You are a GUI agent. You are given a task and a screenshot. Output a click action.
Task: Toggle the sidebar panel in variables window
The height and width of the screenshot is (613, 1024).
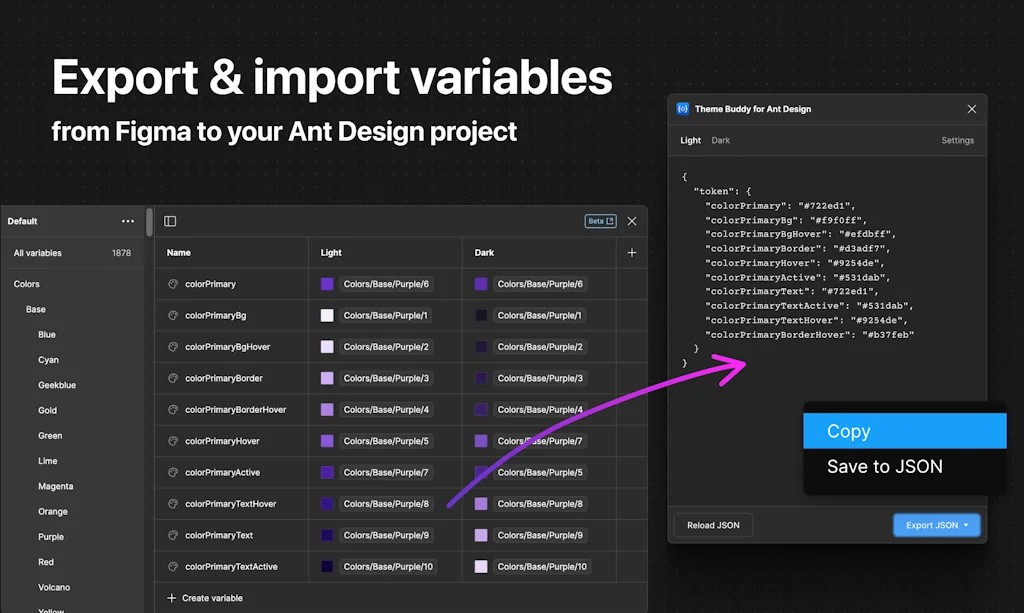click(x=170, y=221)
